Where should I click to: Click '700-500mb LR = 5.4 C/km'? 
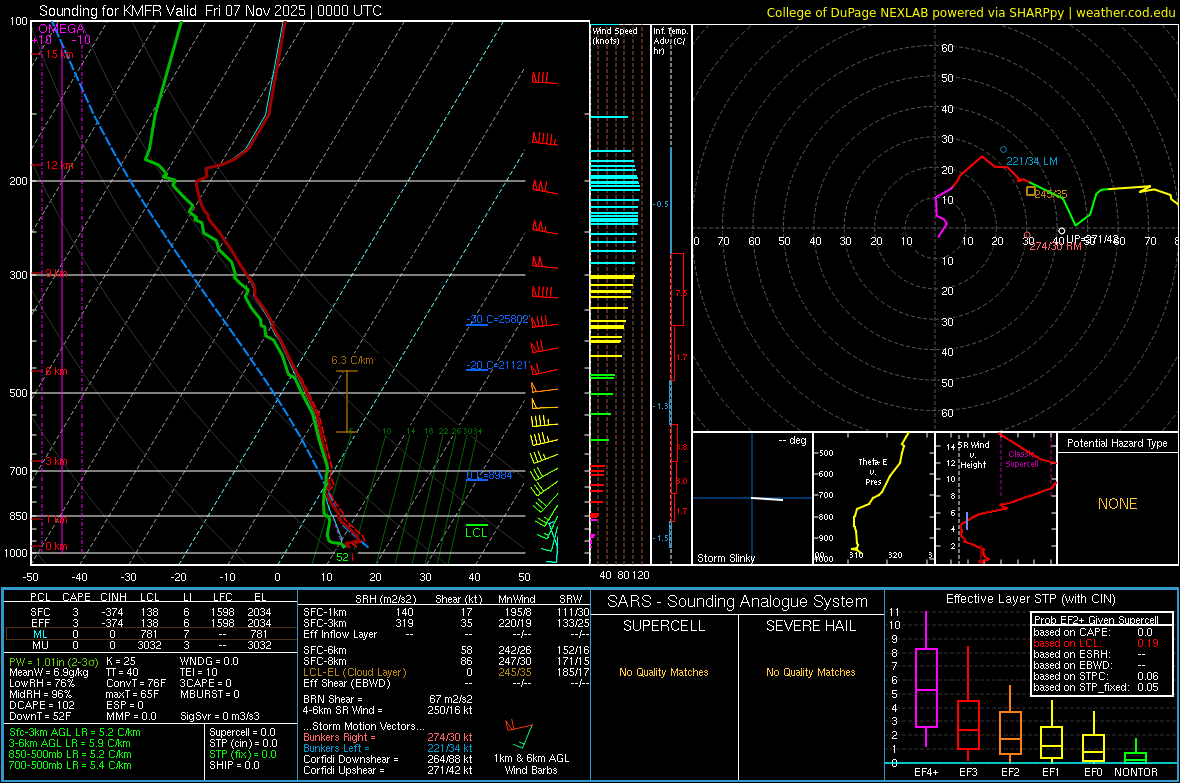70,765
